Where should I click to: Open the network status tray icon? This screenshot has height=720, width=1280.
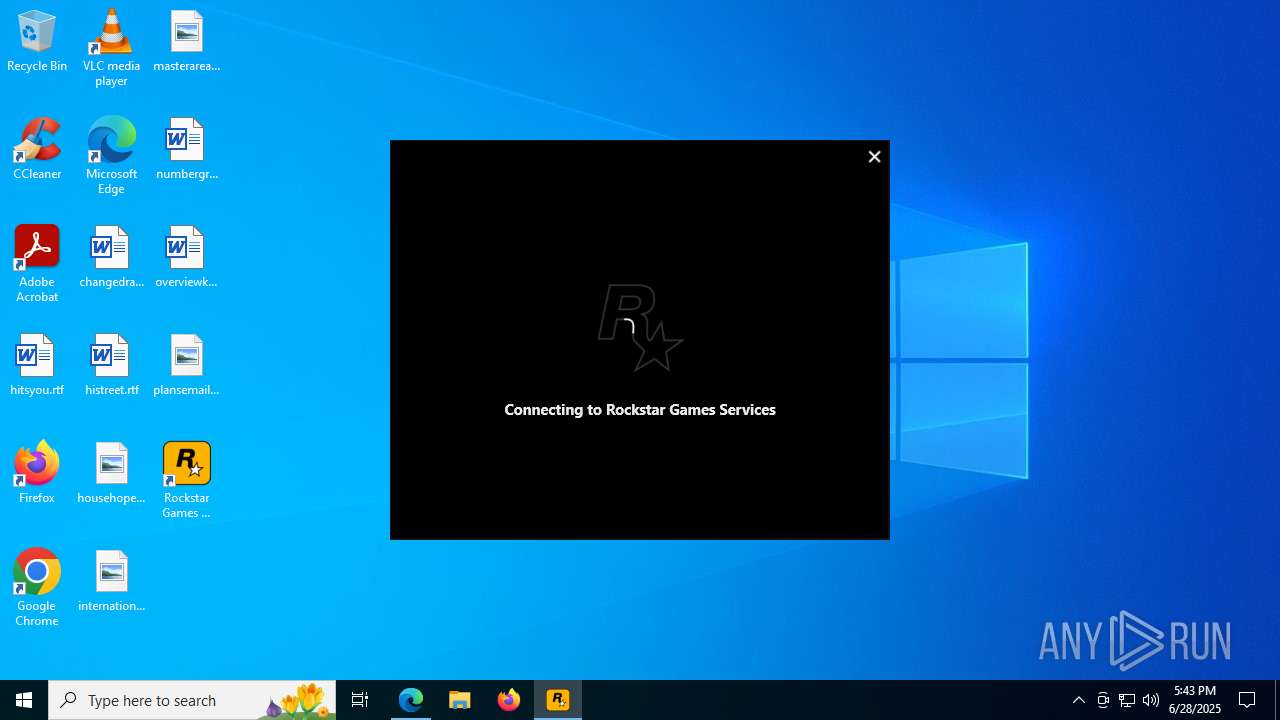[x=1127, y=700]
